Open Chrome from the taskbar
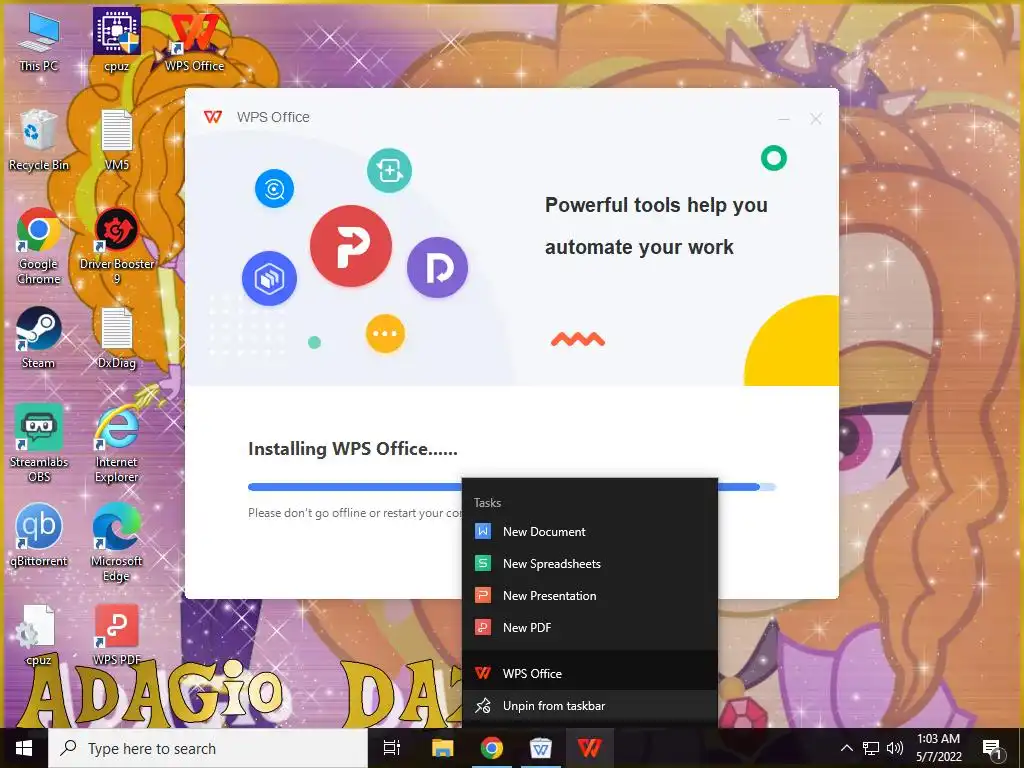1024x768 pixels. pos(492,748)
